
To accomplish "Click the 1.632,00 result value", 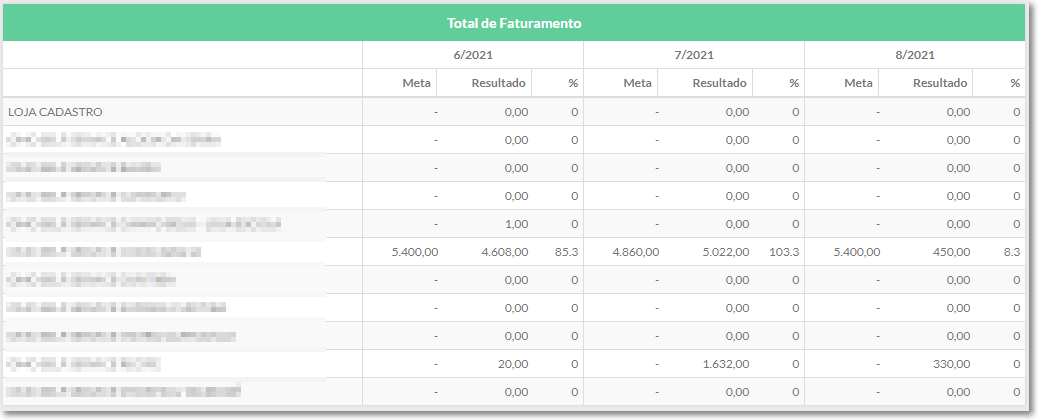I will [726, 364].
